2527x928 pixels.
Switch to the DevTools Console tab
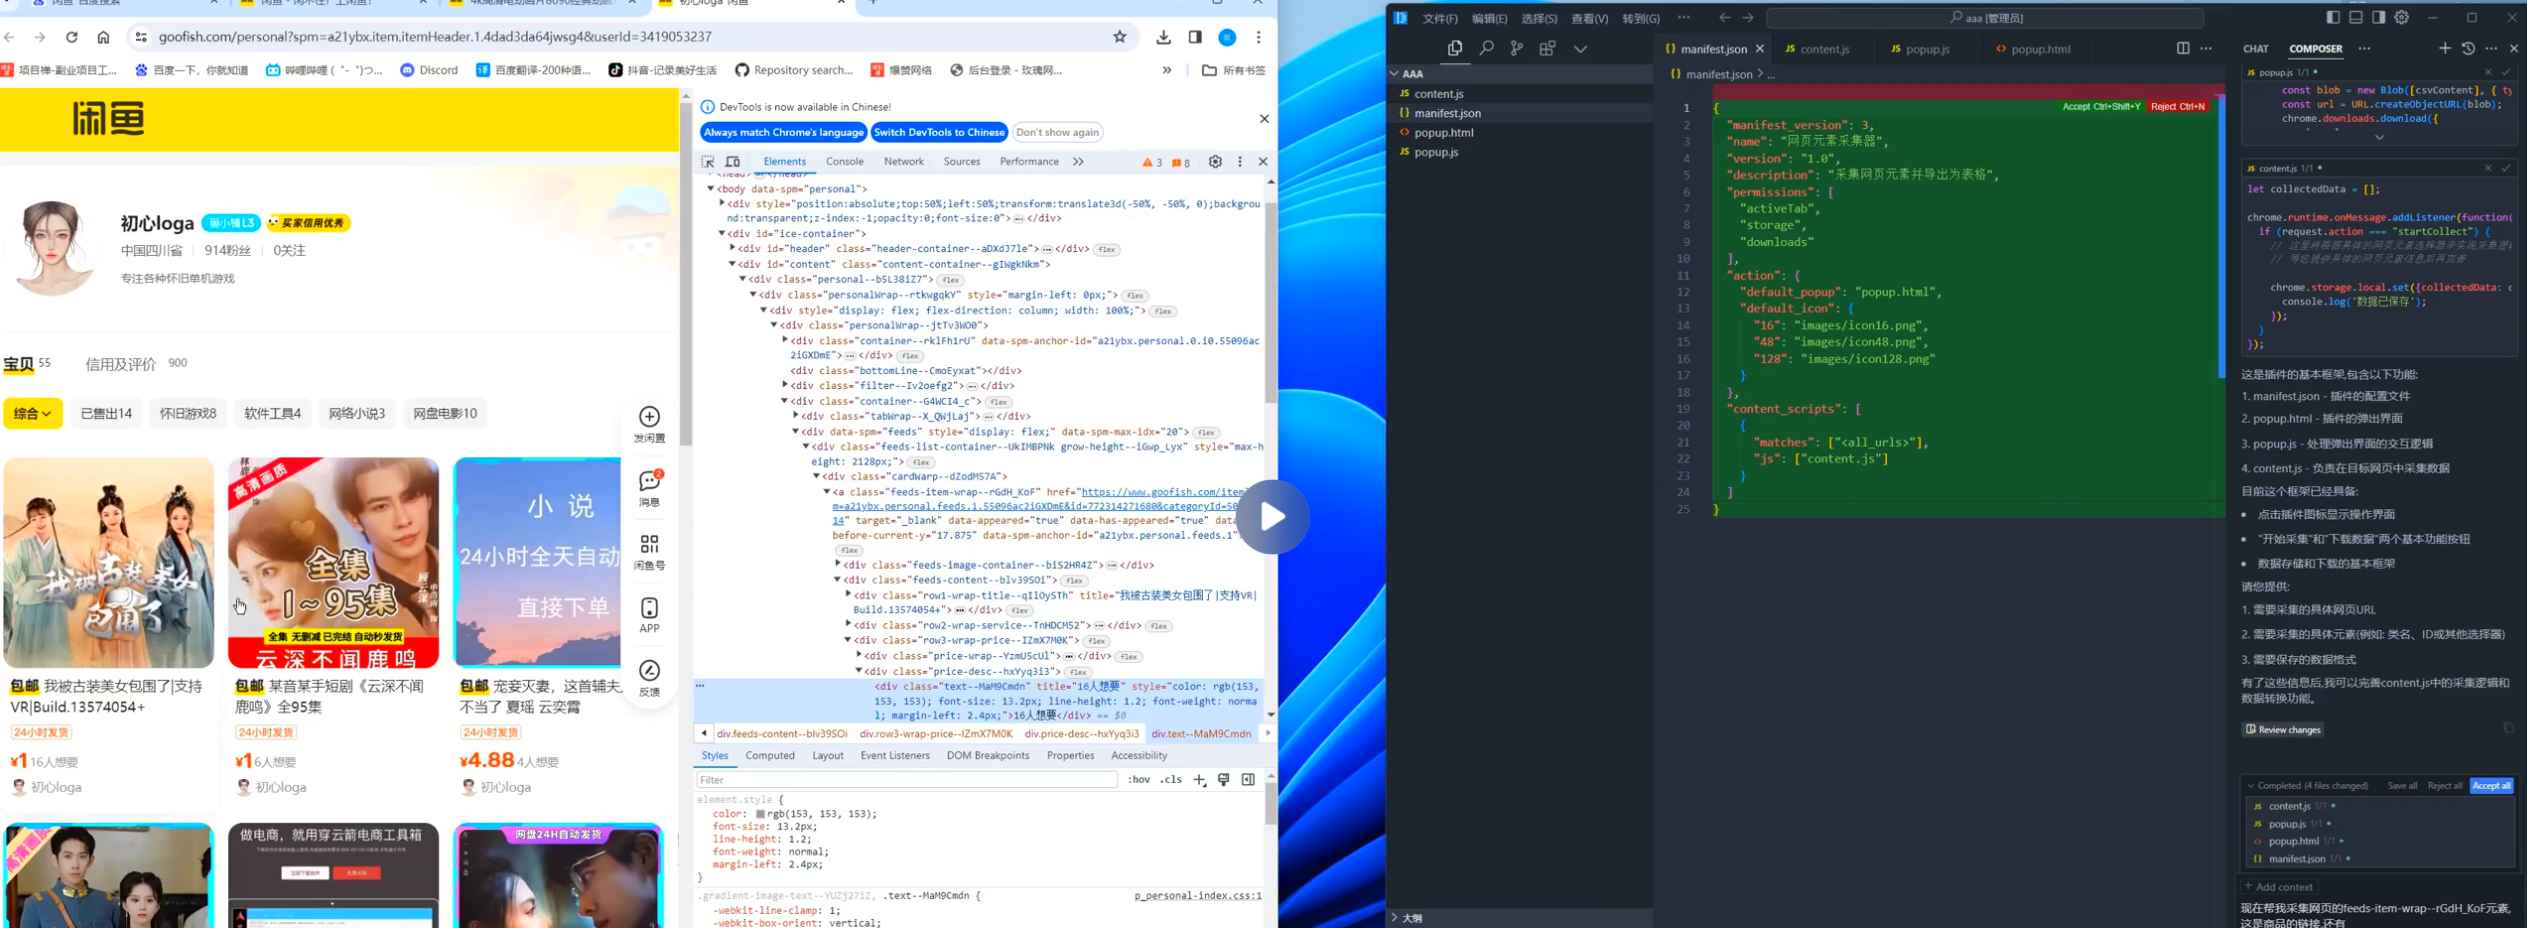(x=844, y=161)
